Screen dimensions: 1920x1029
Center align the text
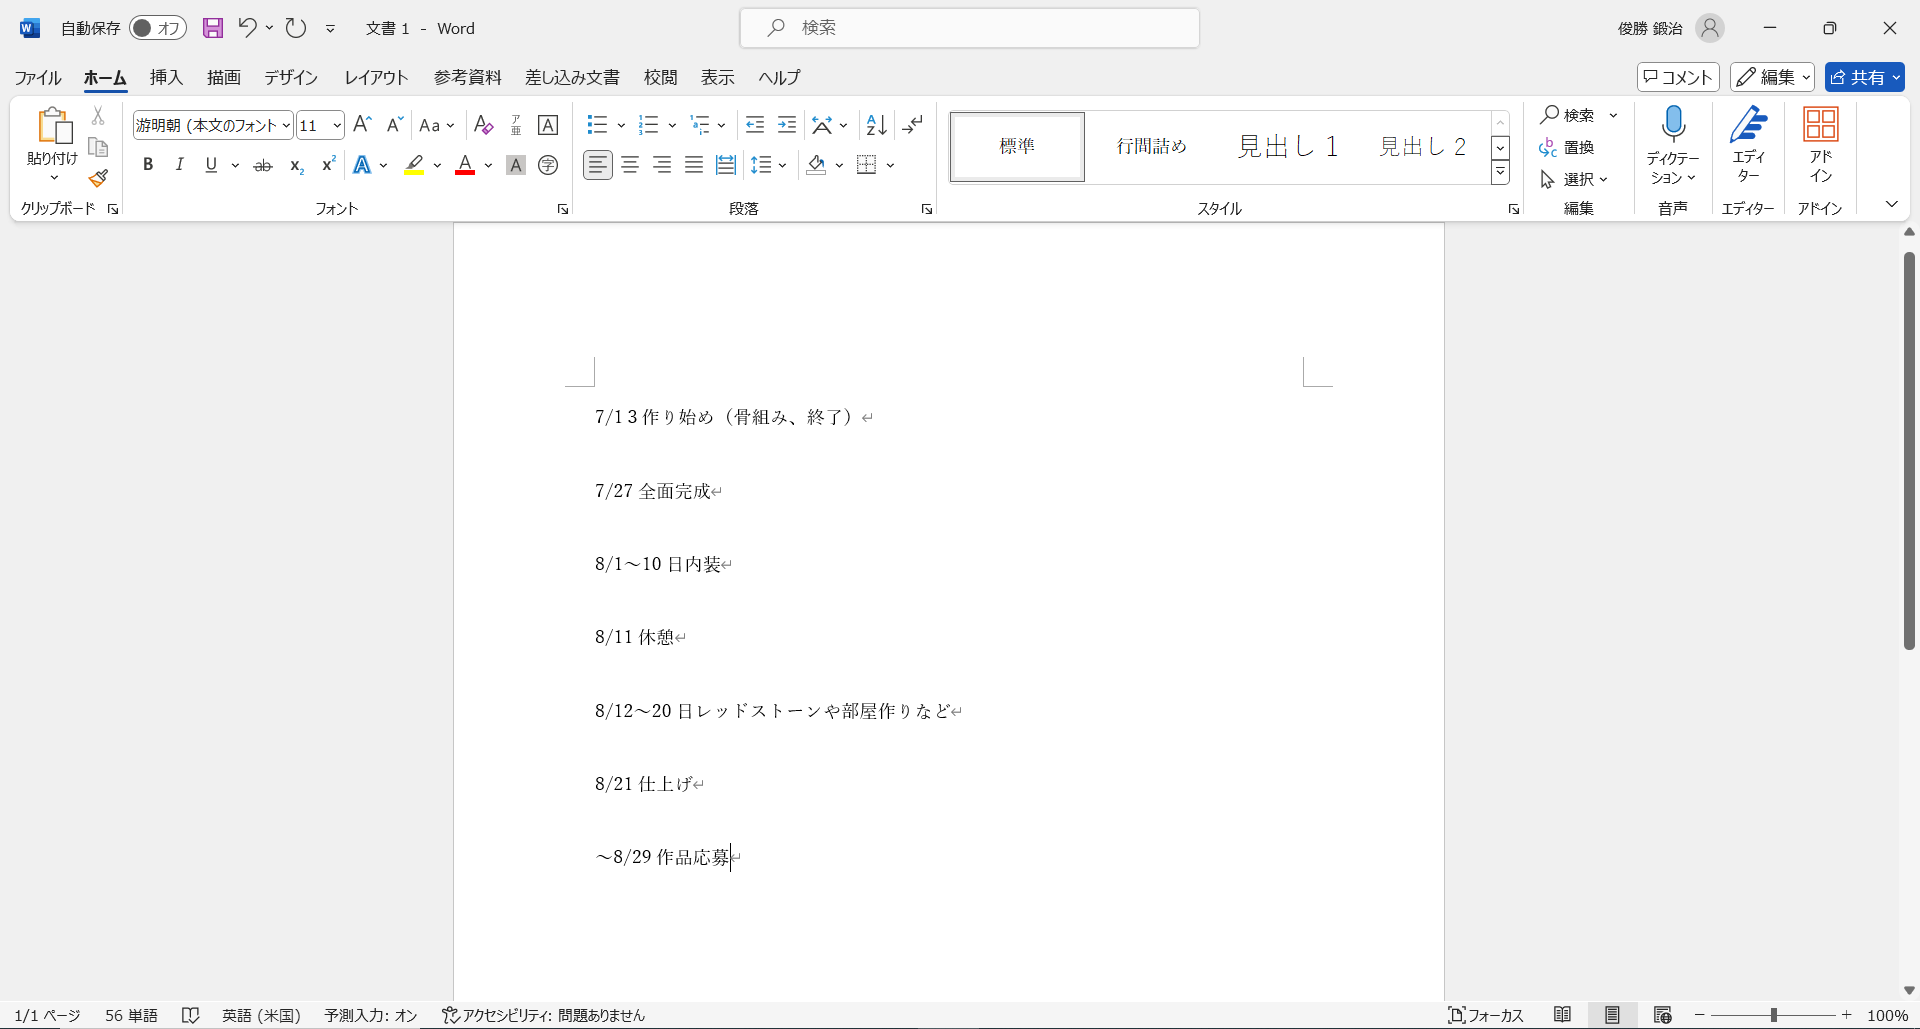tap(630, 165)
